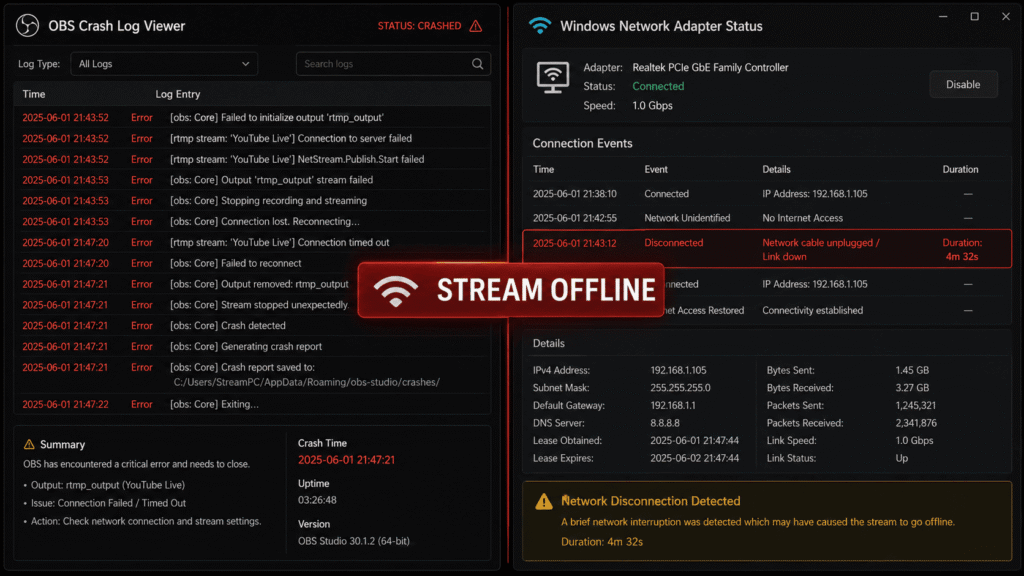Select the 'Failed to initialize output' log row
The width and height of the screenshot is (1024, 576).
252,118
